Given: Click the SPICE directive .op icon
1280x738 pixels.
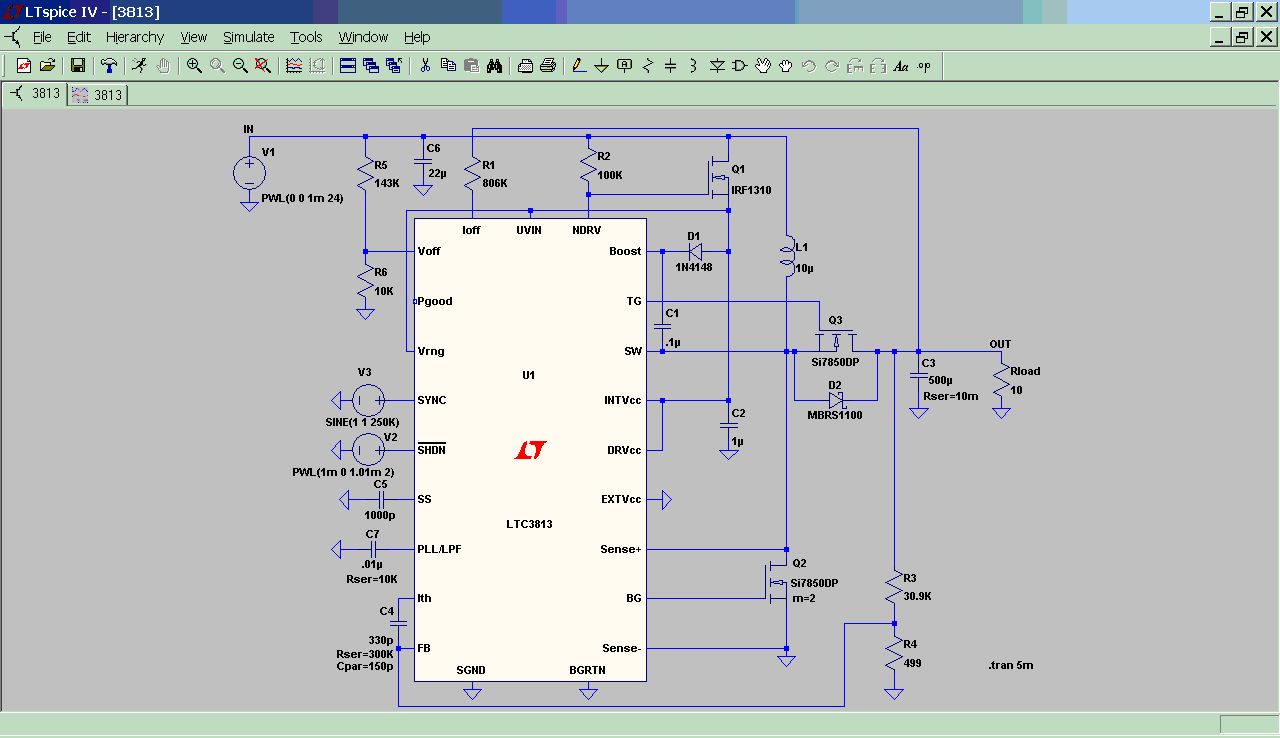Looking at the screenshot, I should point(924,66).
